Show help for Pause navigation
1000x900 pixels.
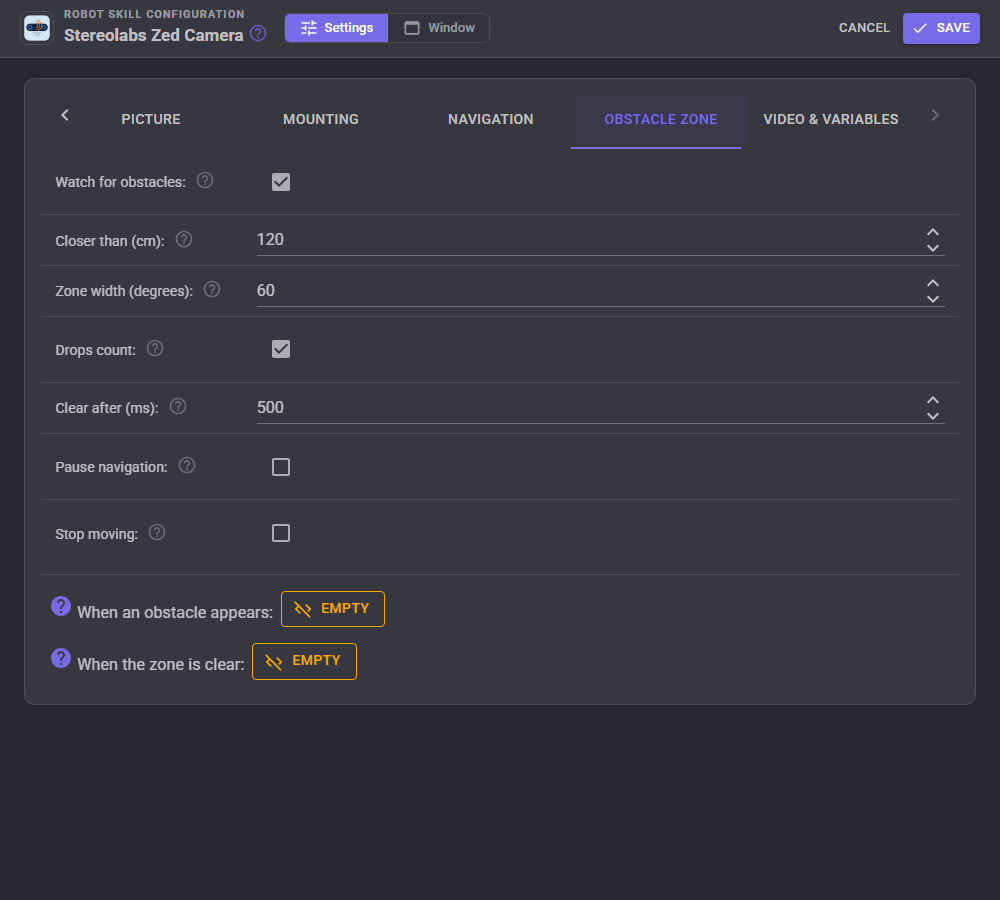pyautogui.click(x=187, y=466)
